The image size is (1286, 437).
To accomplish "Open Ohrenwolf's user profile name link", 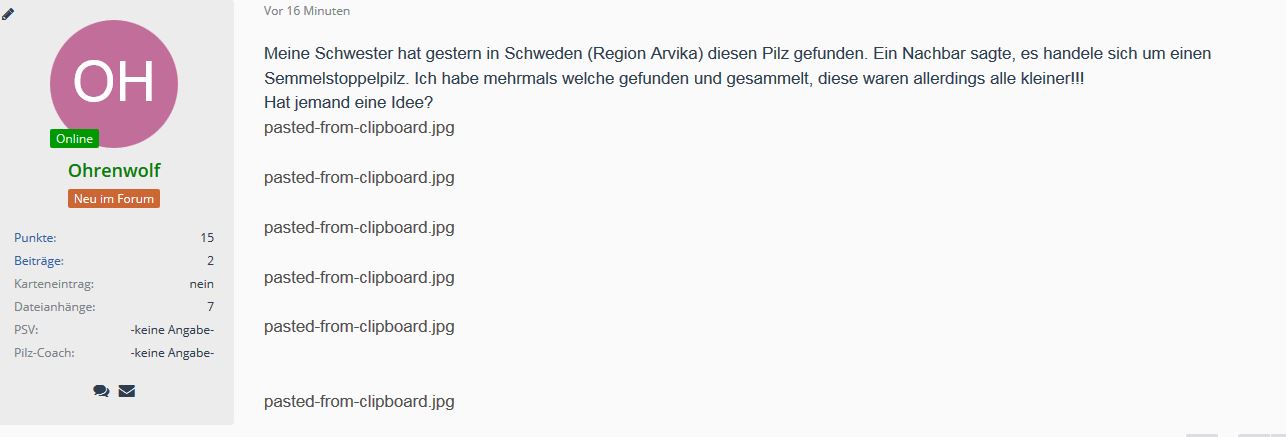I will pos(114,171).
